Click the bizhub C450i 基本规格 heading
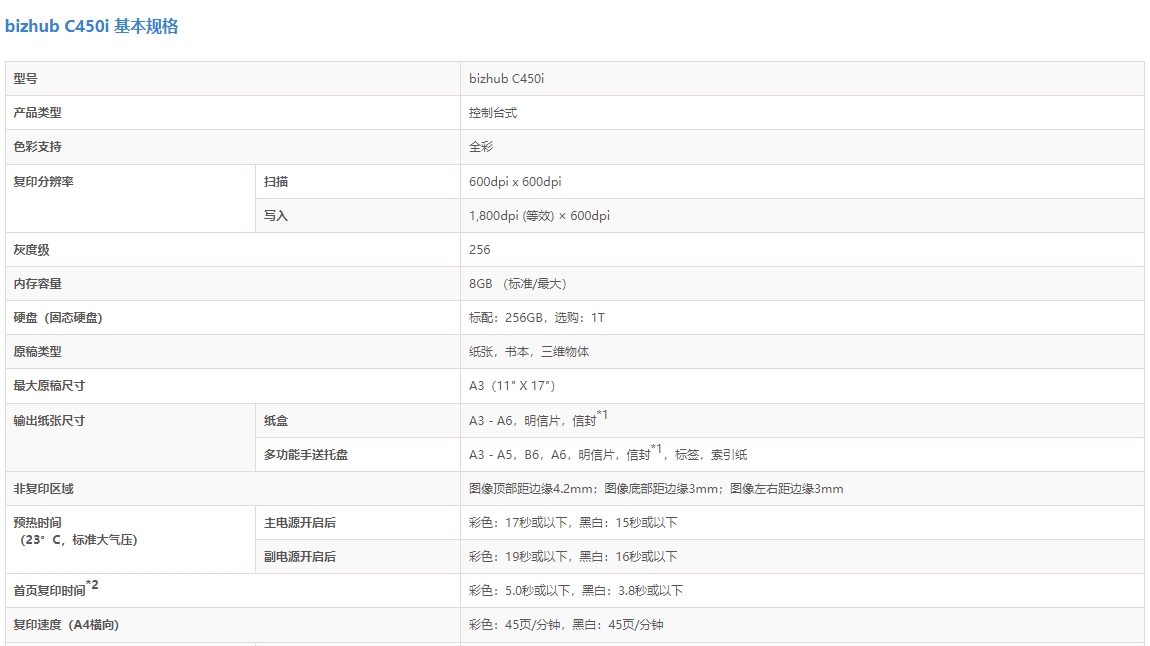The width and height of the screenshot is (1150, 646). pos(91,27)
